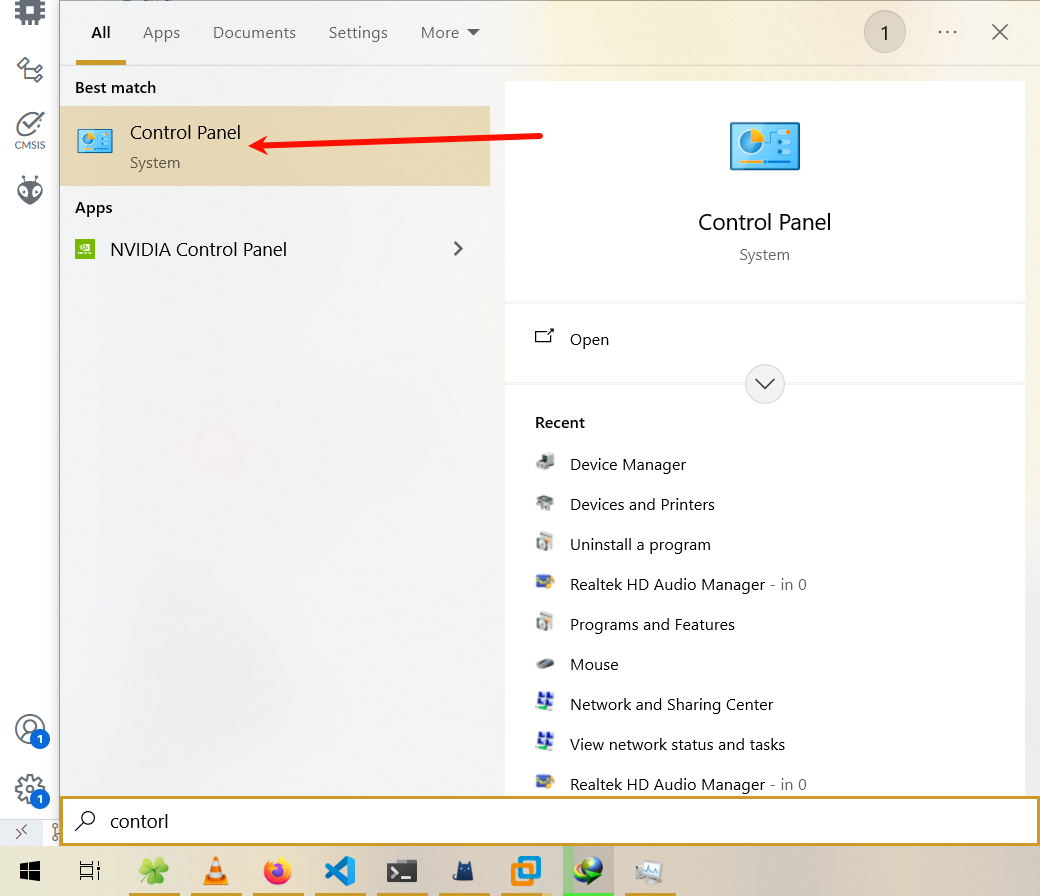The height and width of the screenshot is (896, 1040).
Task: Open the settings gear icon in the sidebar
Action: tap(30, 789)
